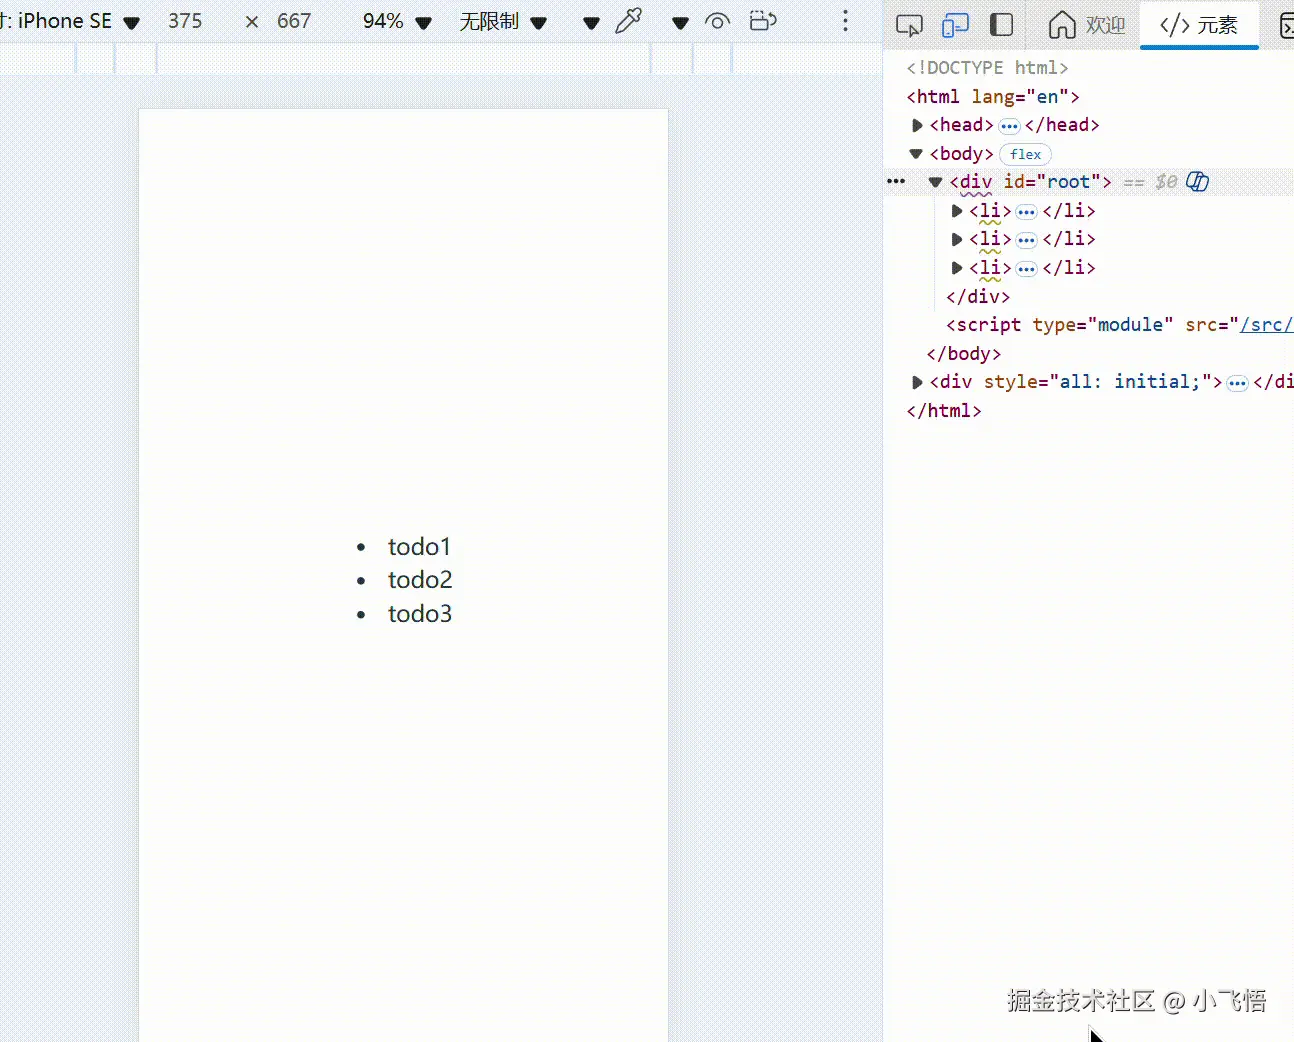Open the iPhone SE device dropdown
1294x1042 pixels.
click(x=131, y=21)
